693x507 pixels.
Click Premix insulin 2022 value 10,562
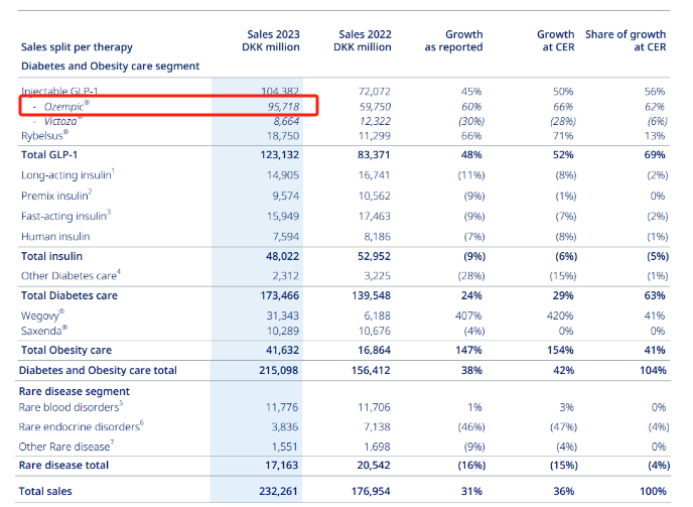click(374, 196)
